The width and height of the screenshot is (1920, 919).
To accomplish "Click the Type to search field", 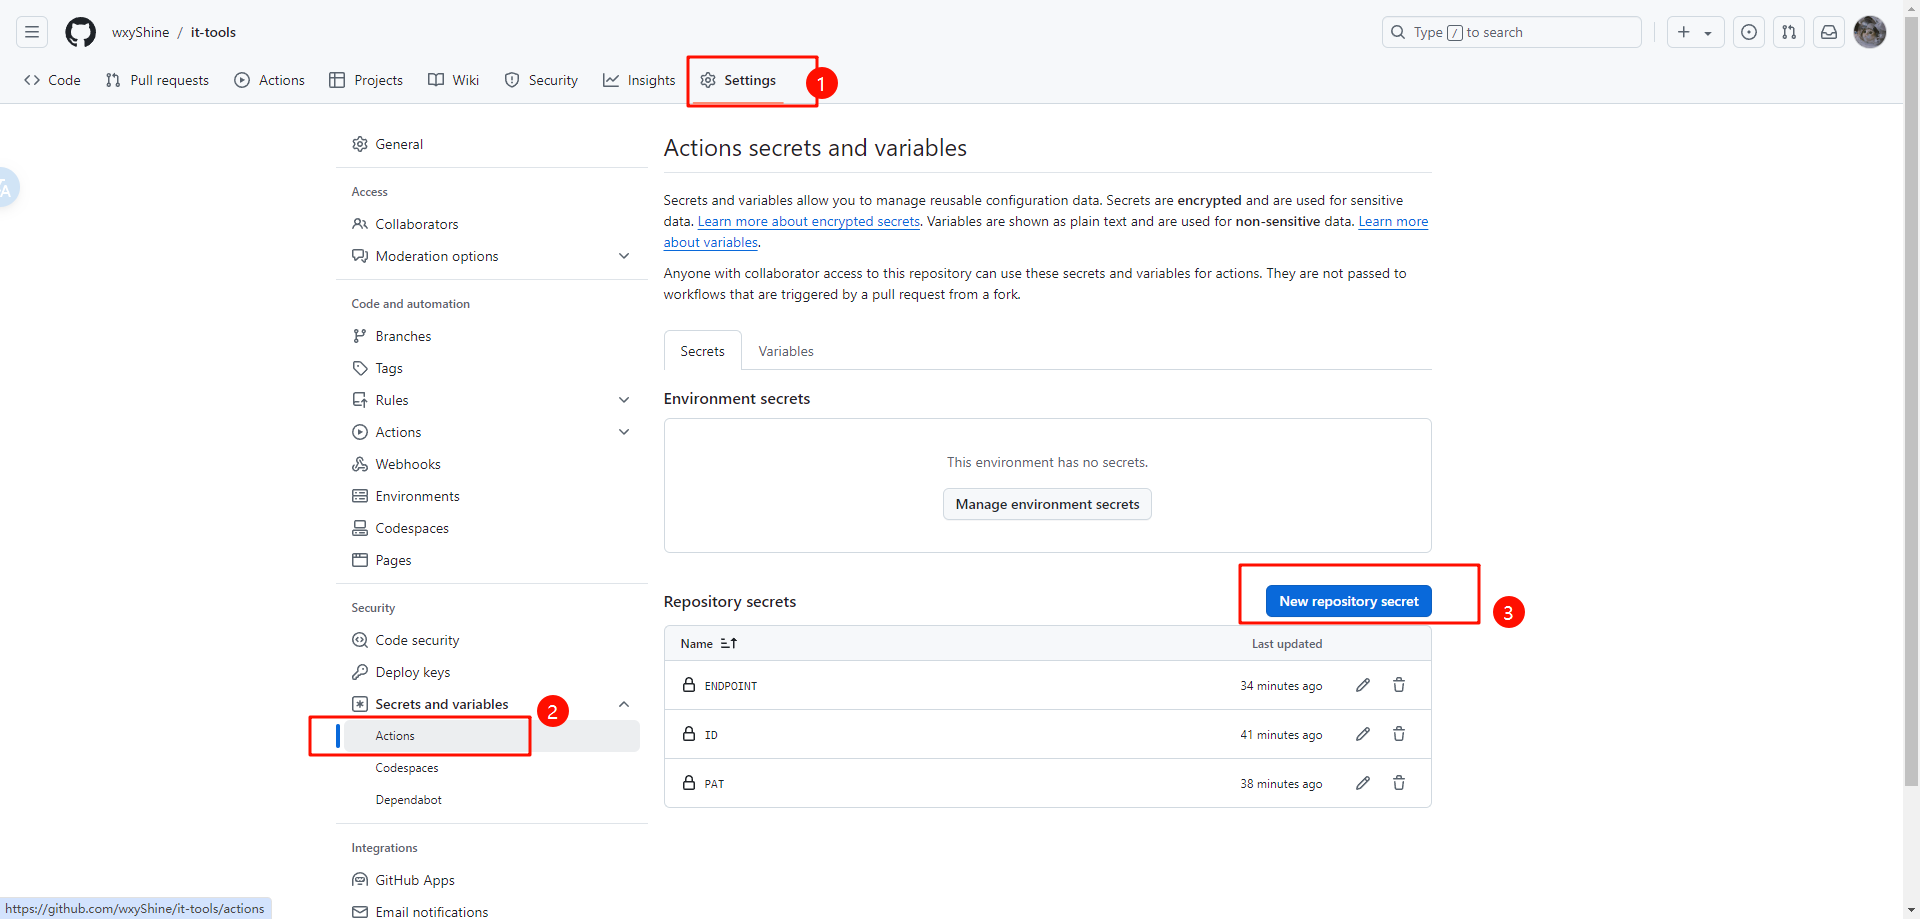I will pos(1510,32).
